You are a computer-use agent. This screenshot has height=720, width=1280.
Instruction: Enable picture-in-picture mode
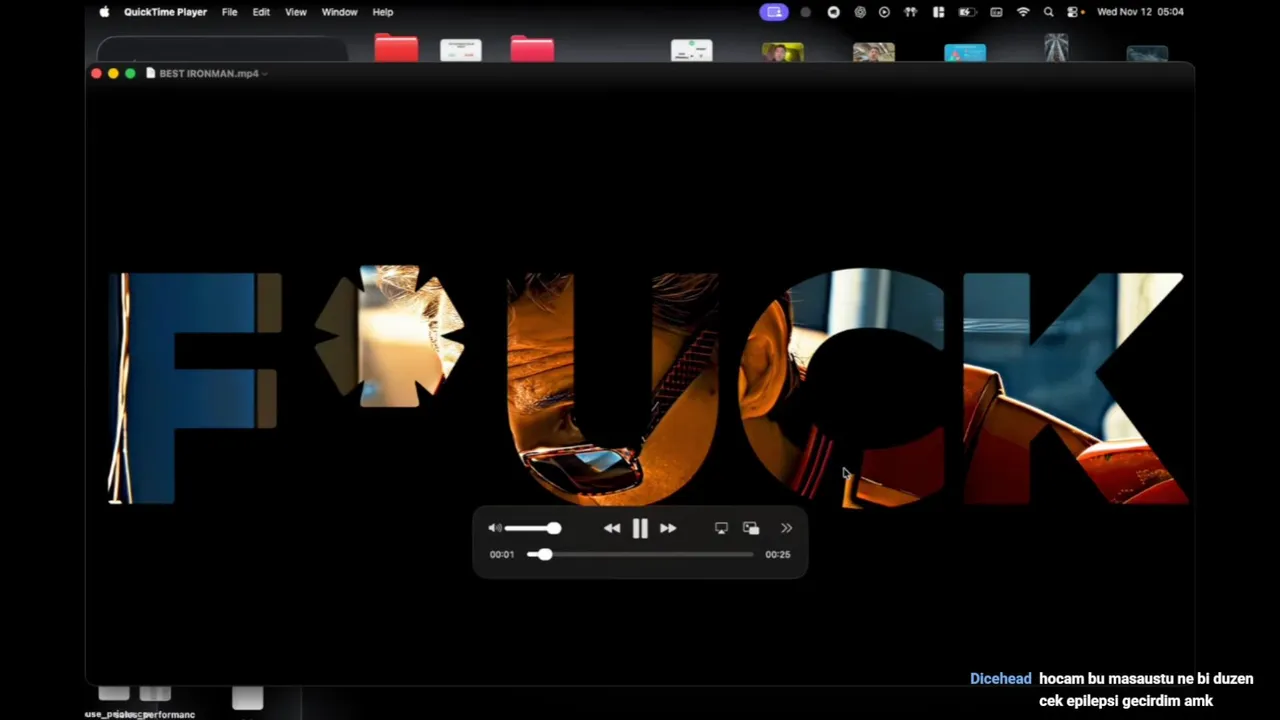pos(751,528)
